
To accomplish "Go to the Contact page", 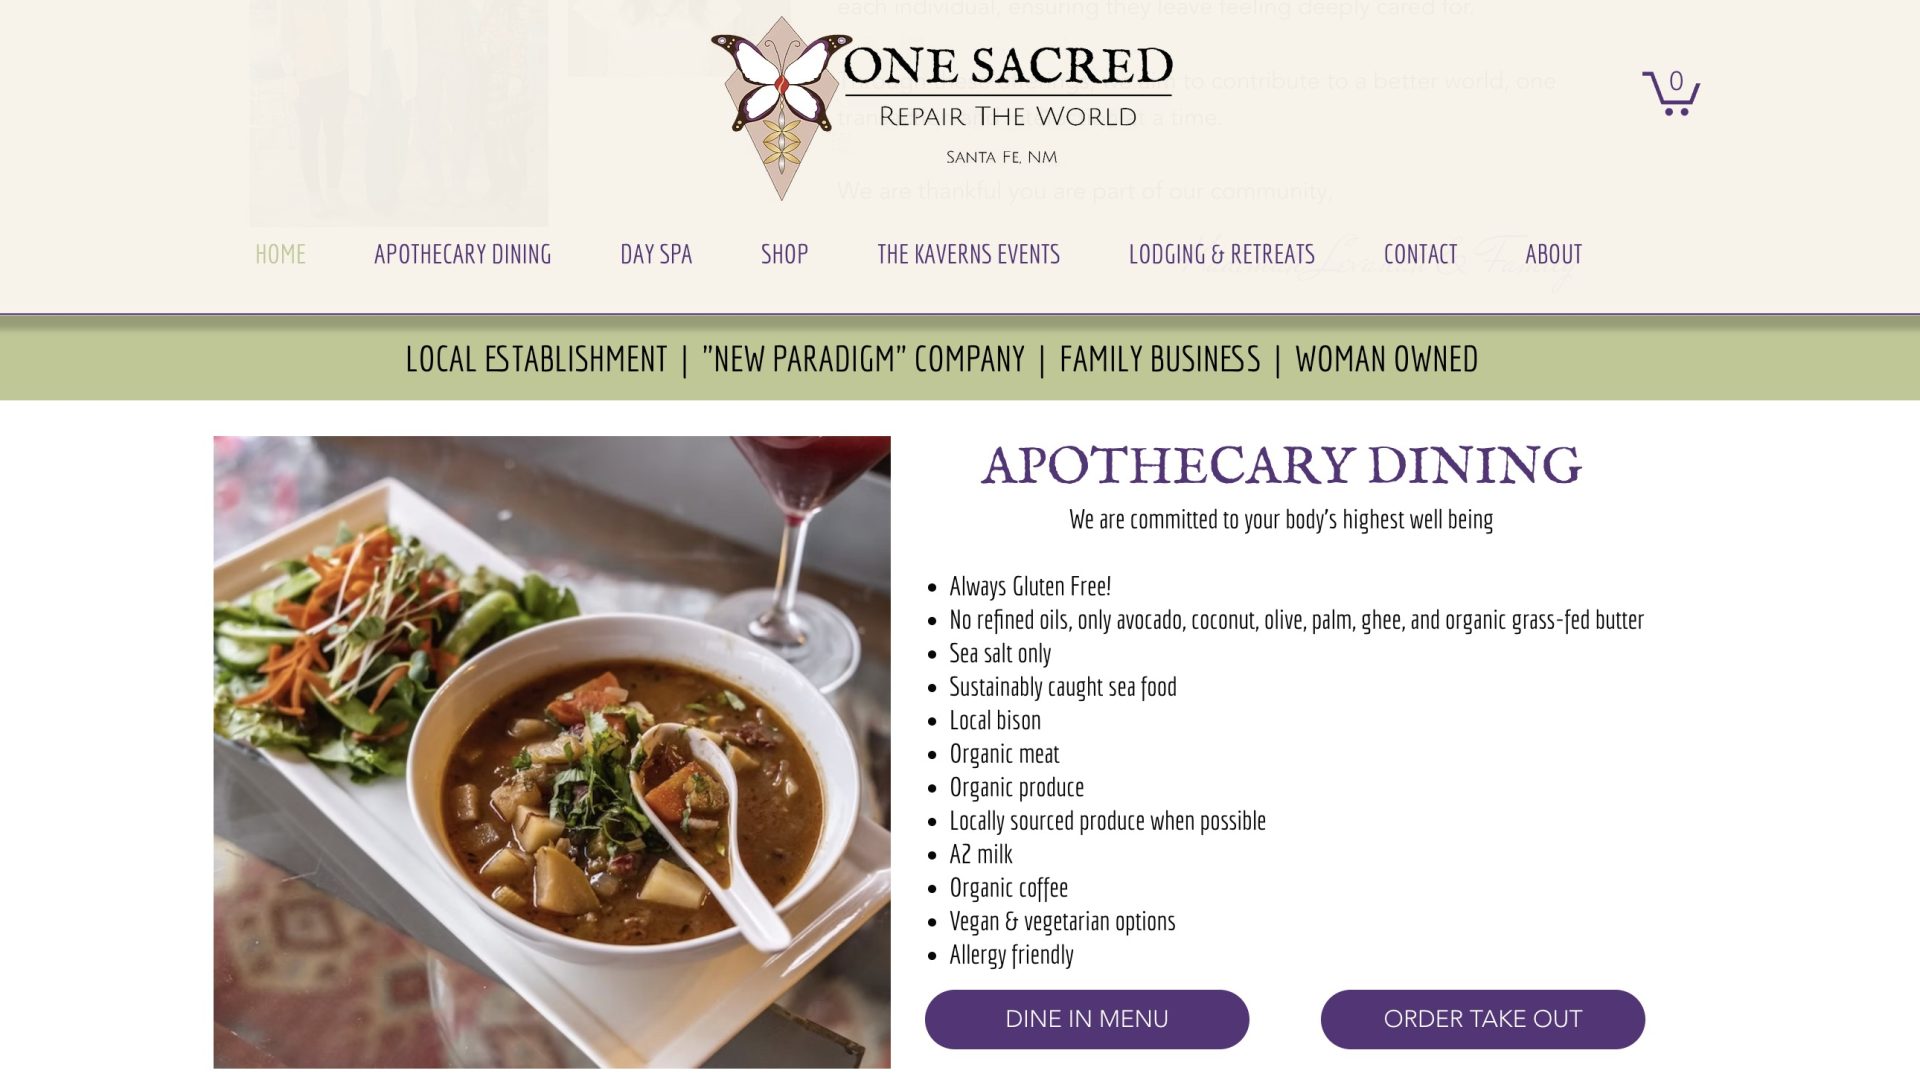I will click(x=1420, y=254).
